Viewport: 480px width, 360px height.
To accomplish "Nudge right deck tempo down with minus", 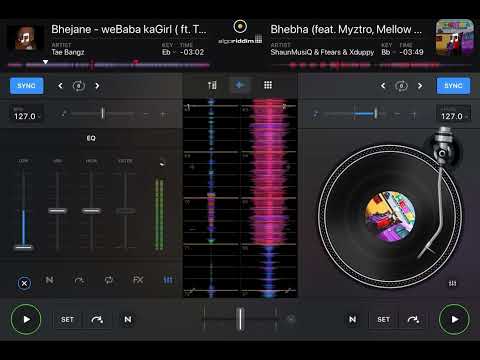I will click(396, 115).
